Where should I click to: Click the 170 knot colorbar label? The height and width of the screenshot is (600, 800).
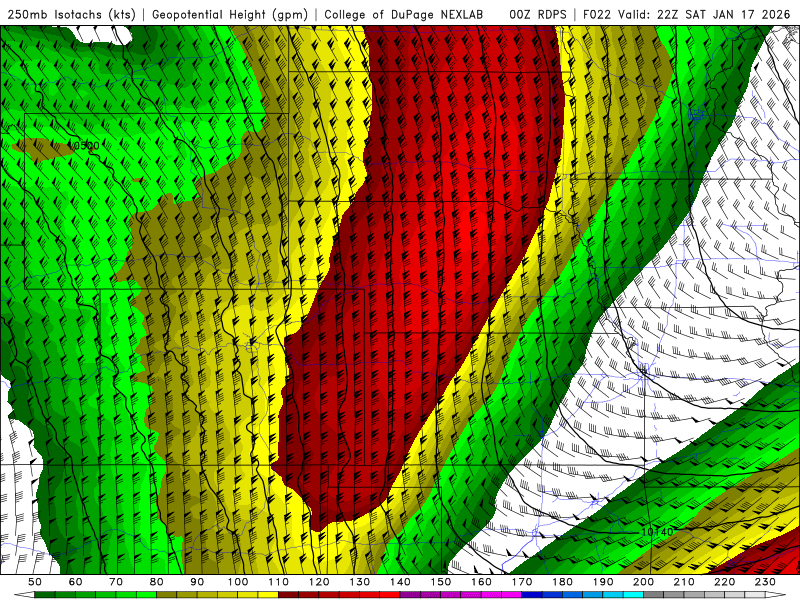522,582
